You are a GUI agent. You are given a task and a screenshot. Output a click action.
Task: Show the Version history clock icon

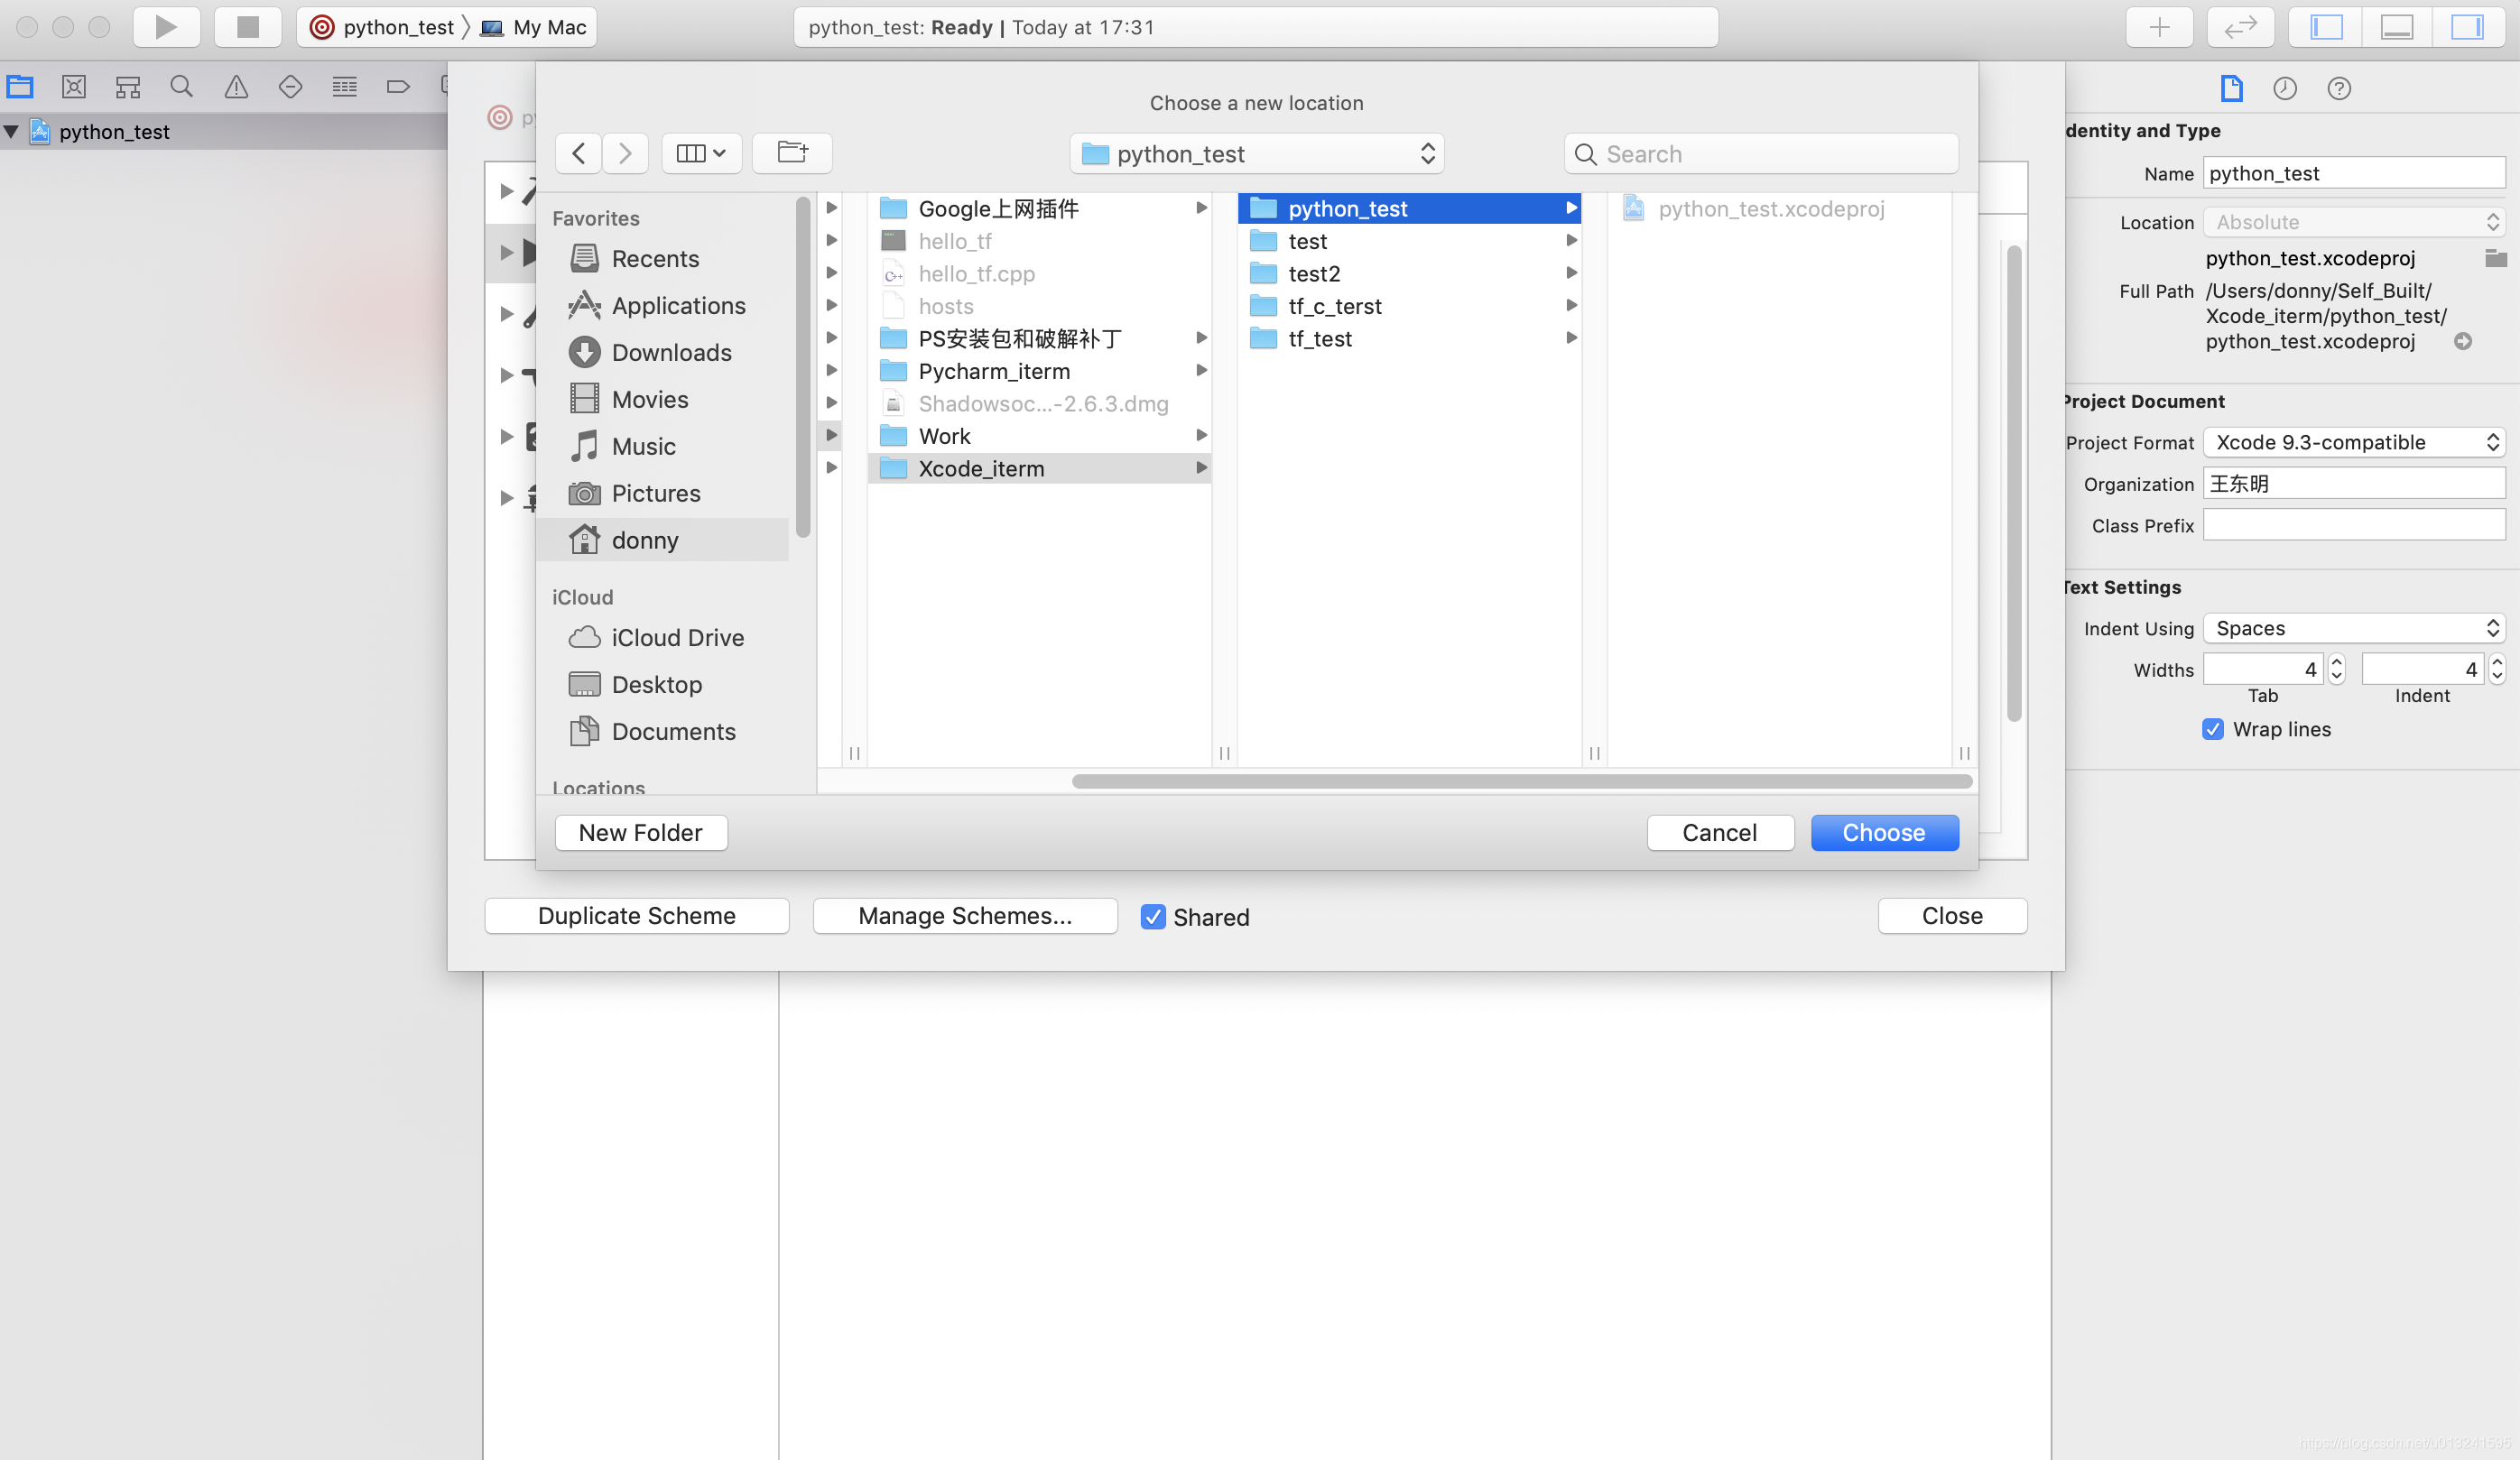[x=2285, y=88]
